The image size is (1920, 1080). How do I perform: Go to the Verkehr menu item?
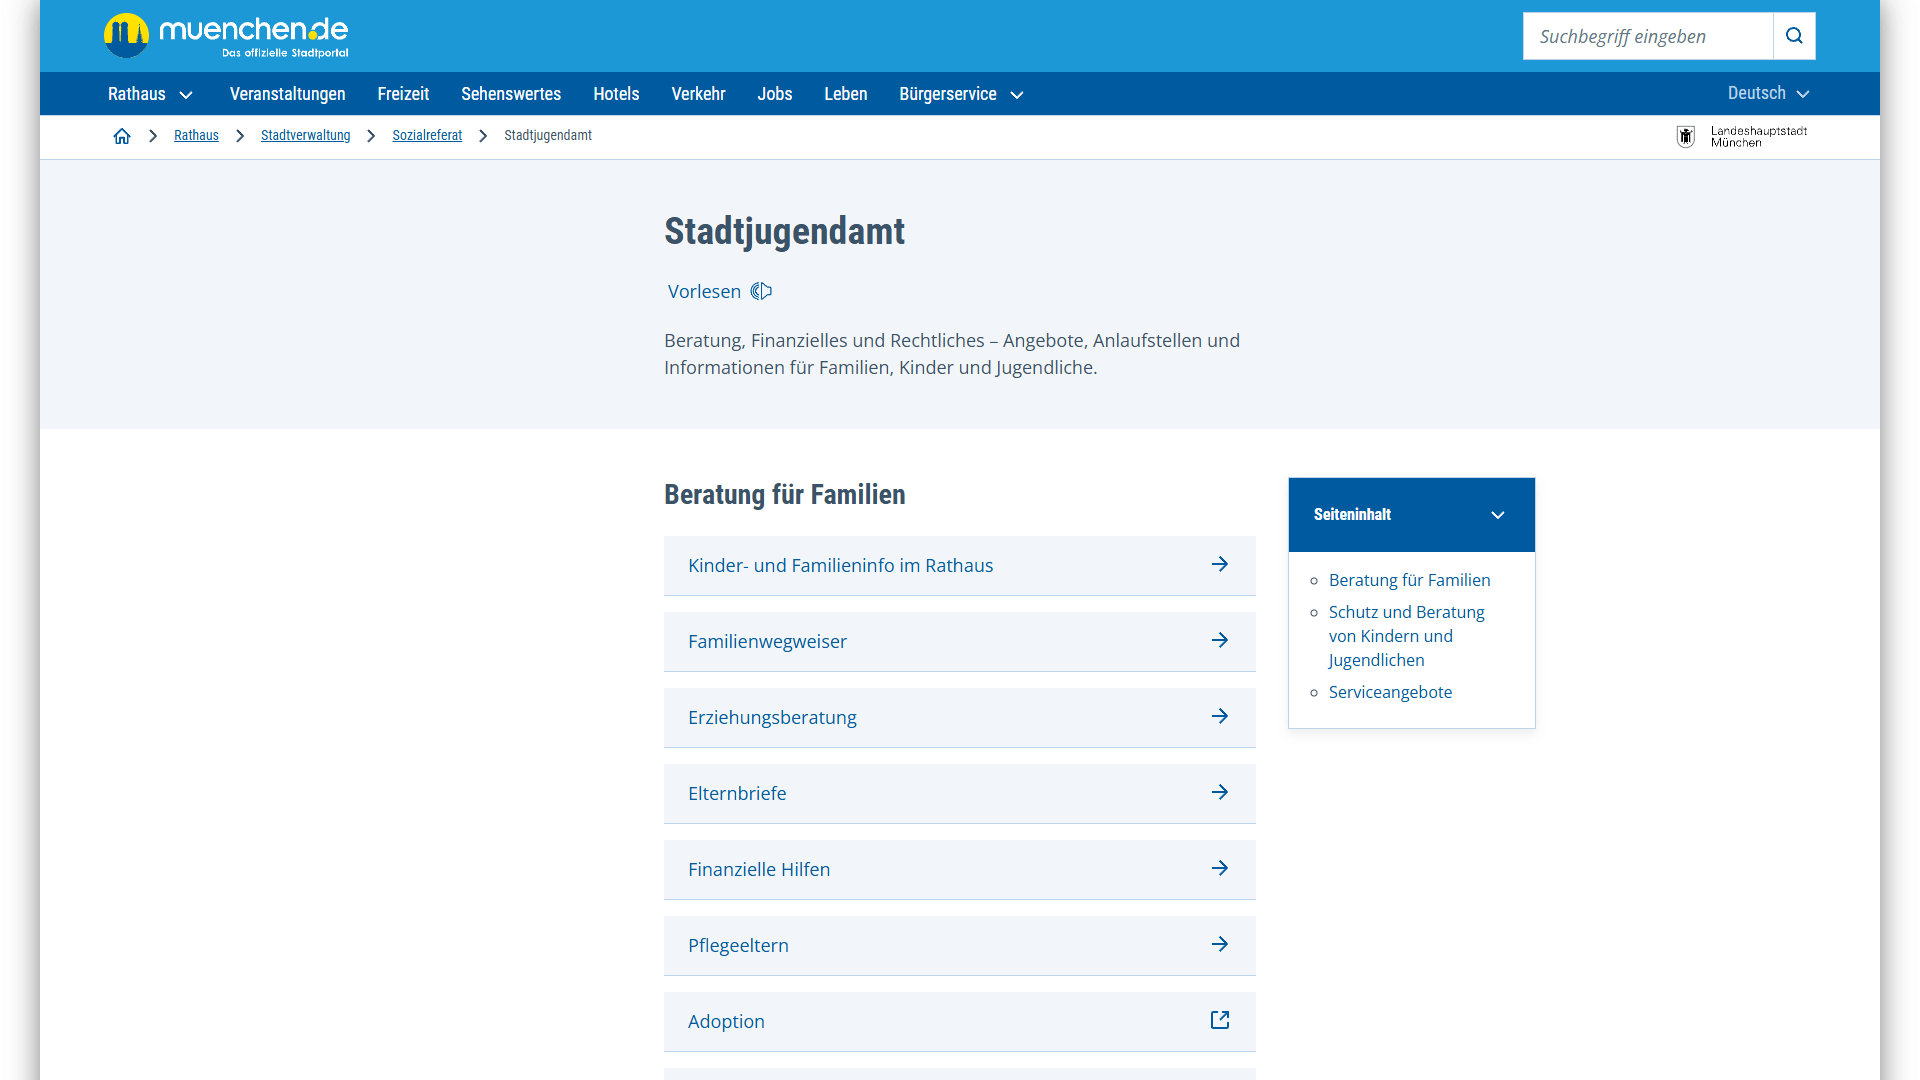pos(698,94)
